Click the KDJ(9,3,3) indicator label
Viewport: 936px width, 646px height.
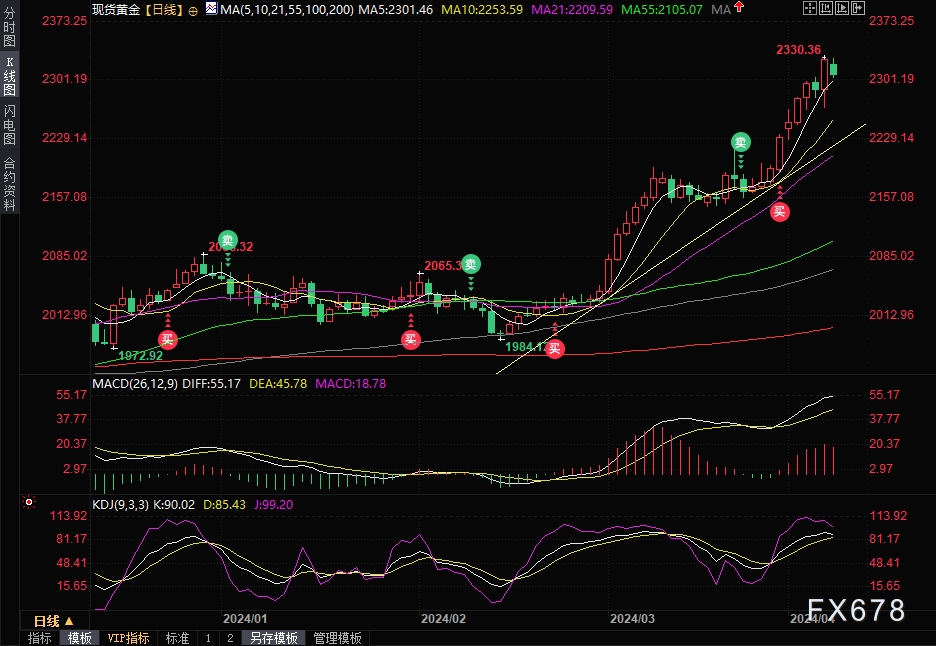(x=121, y=505)
